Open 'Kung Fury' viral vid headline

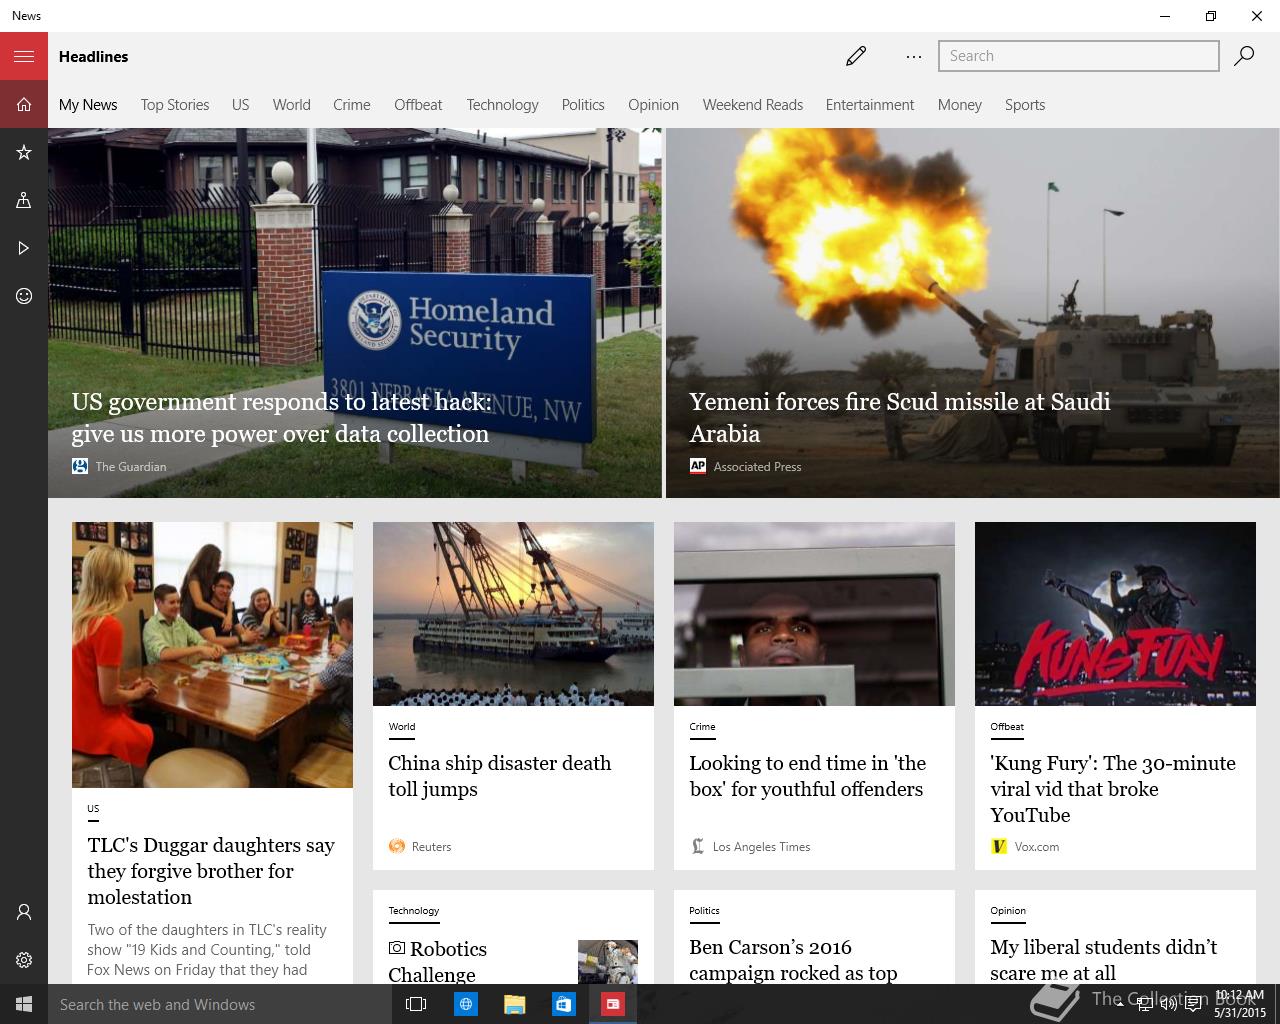pos(1113,789)
